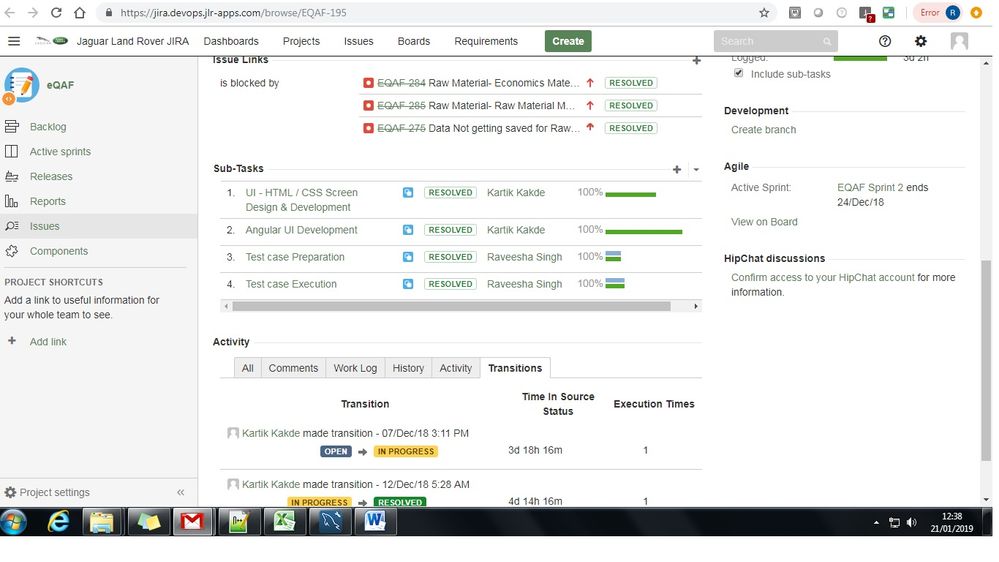This screenshot has height=562, width=999.
Task: Toggle Include sub-tasks checkbox
Action: click(738, 73)
